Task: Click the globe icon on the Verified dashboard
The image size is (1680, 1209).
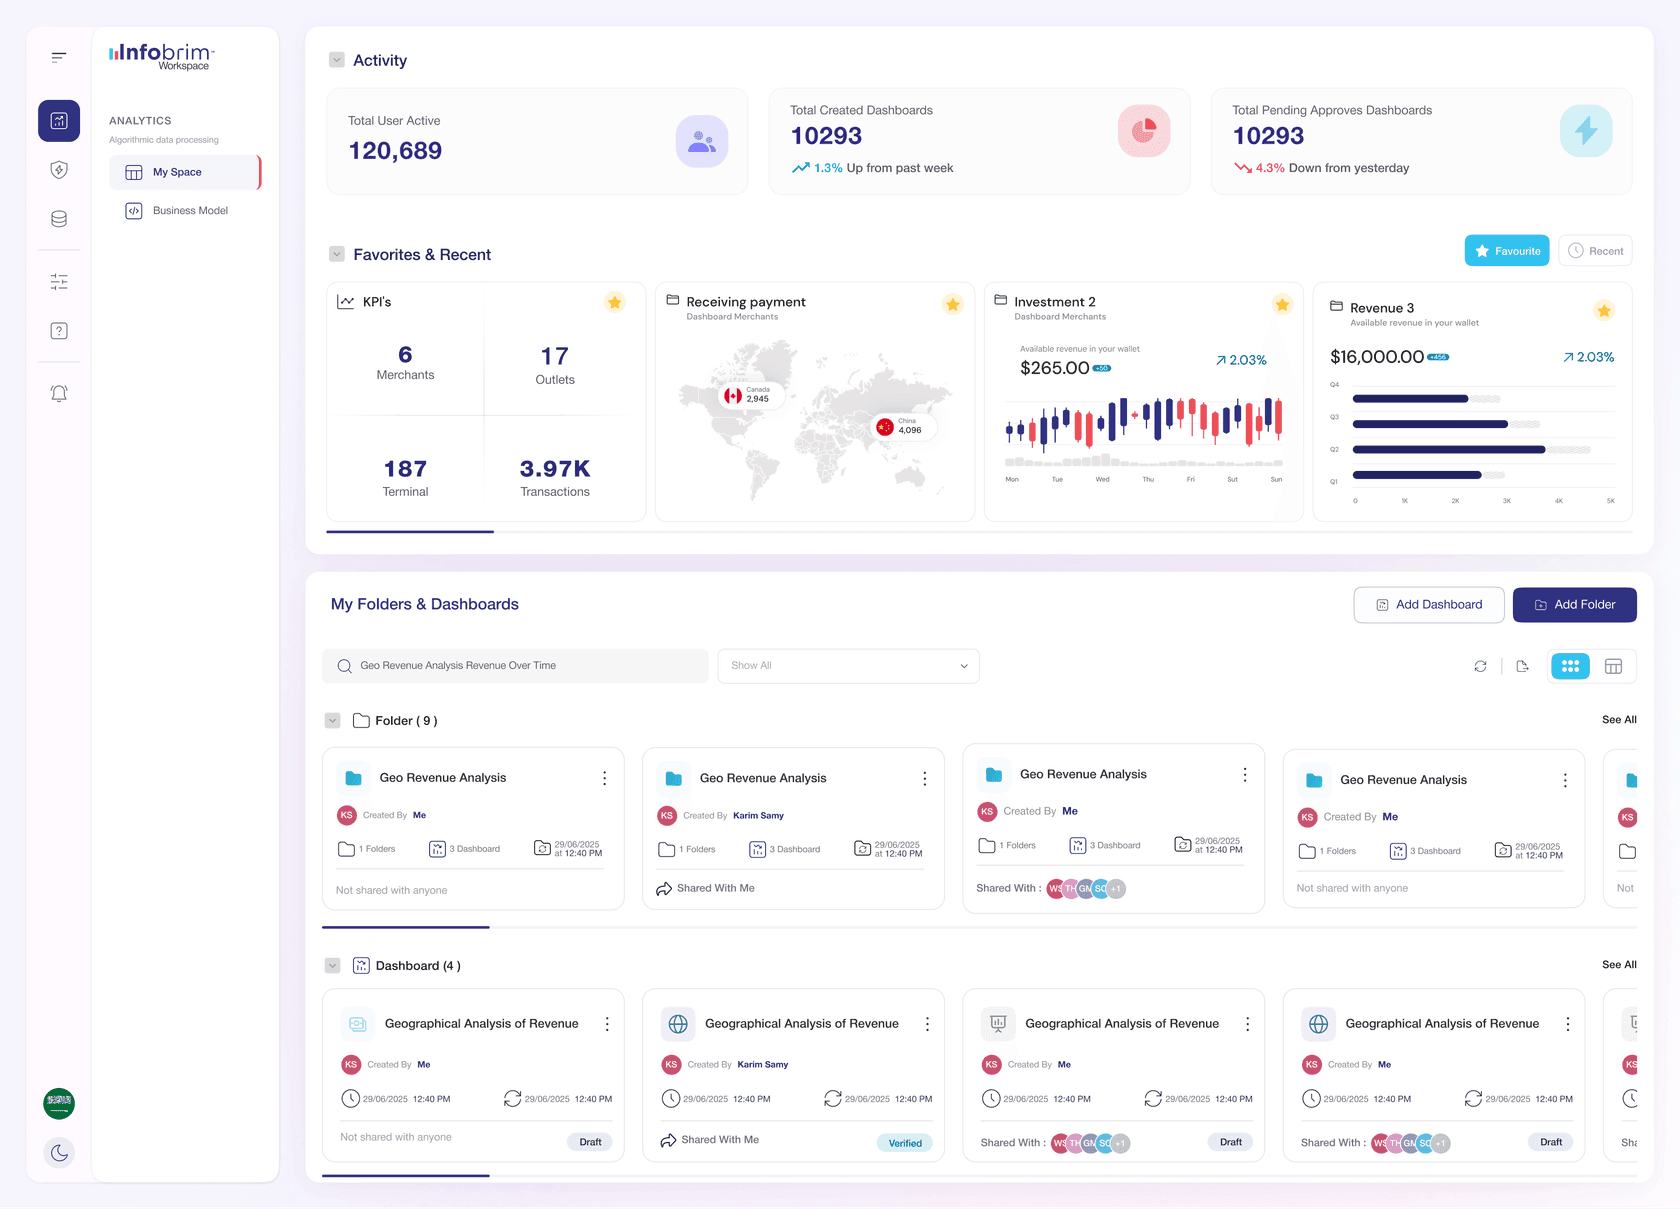Action: click(678, 1024)
